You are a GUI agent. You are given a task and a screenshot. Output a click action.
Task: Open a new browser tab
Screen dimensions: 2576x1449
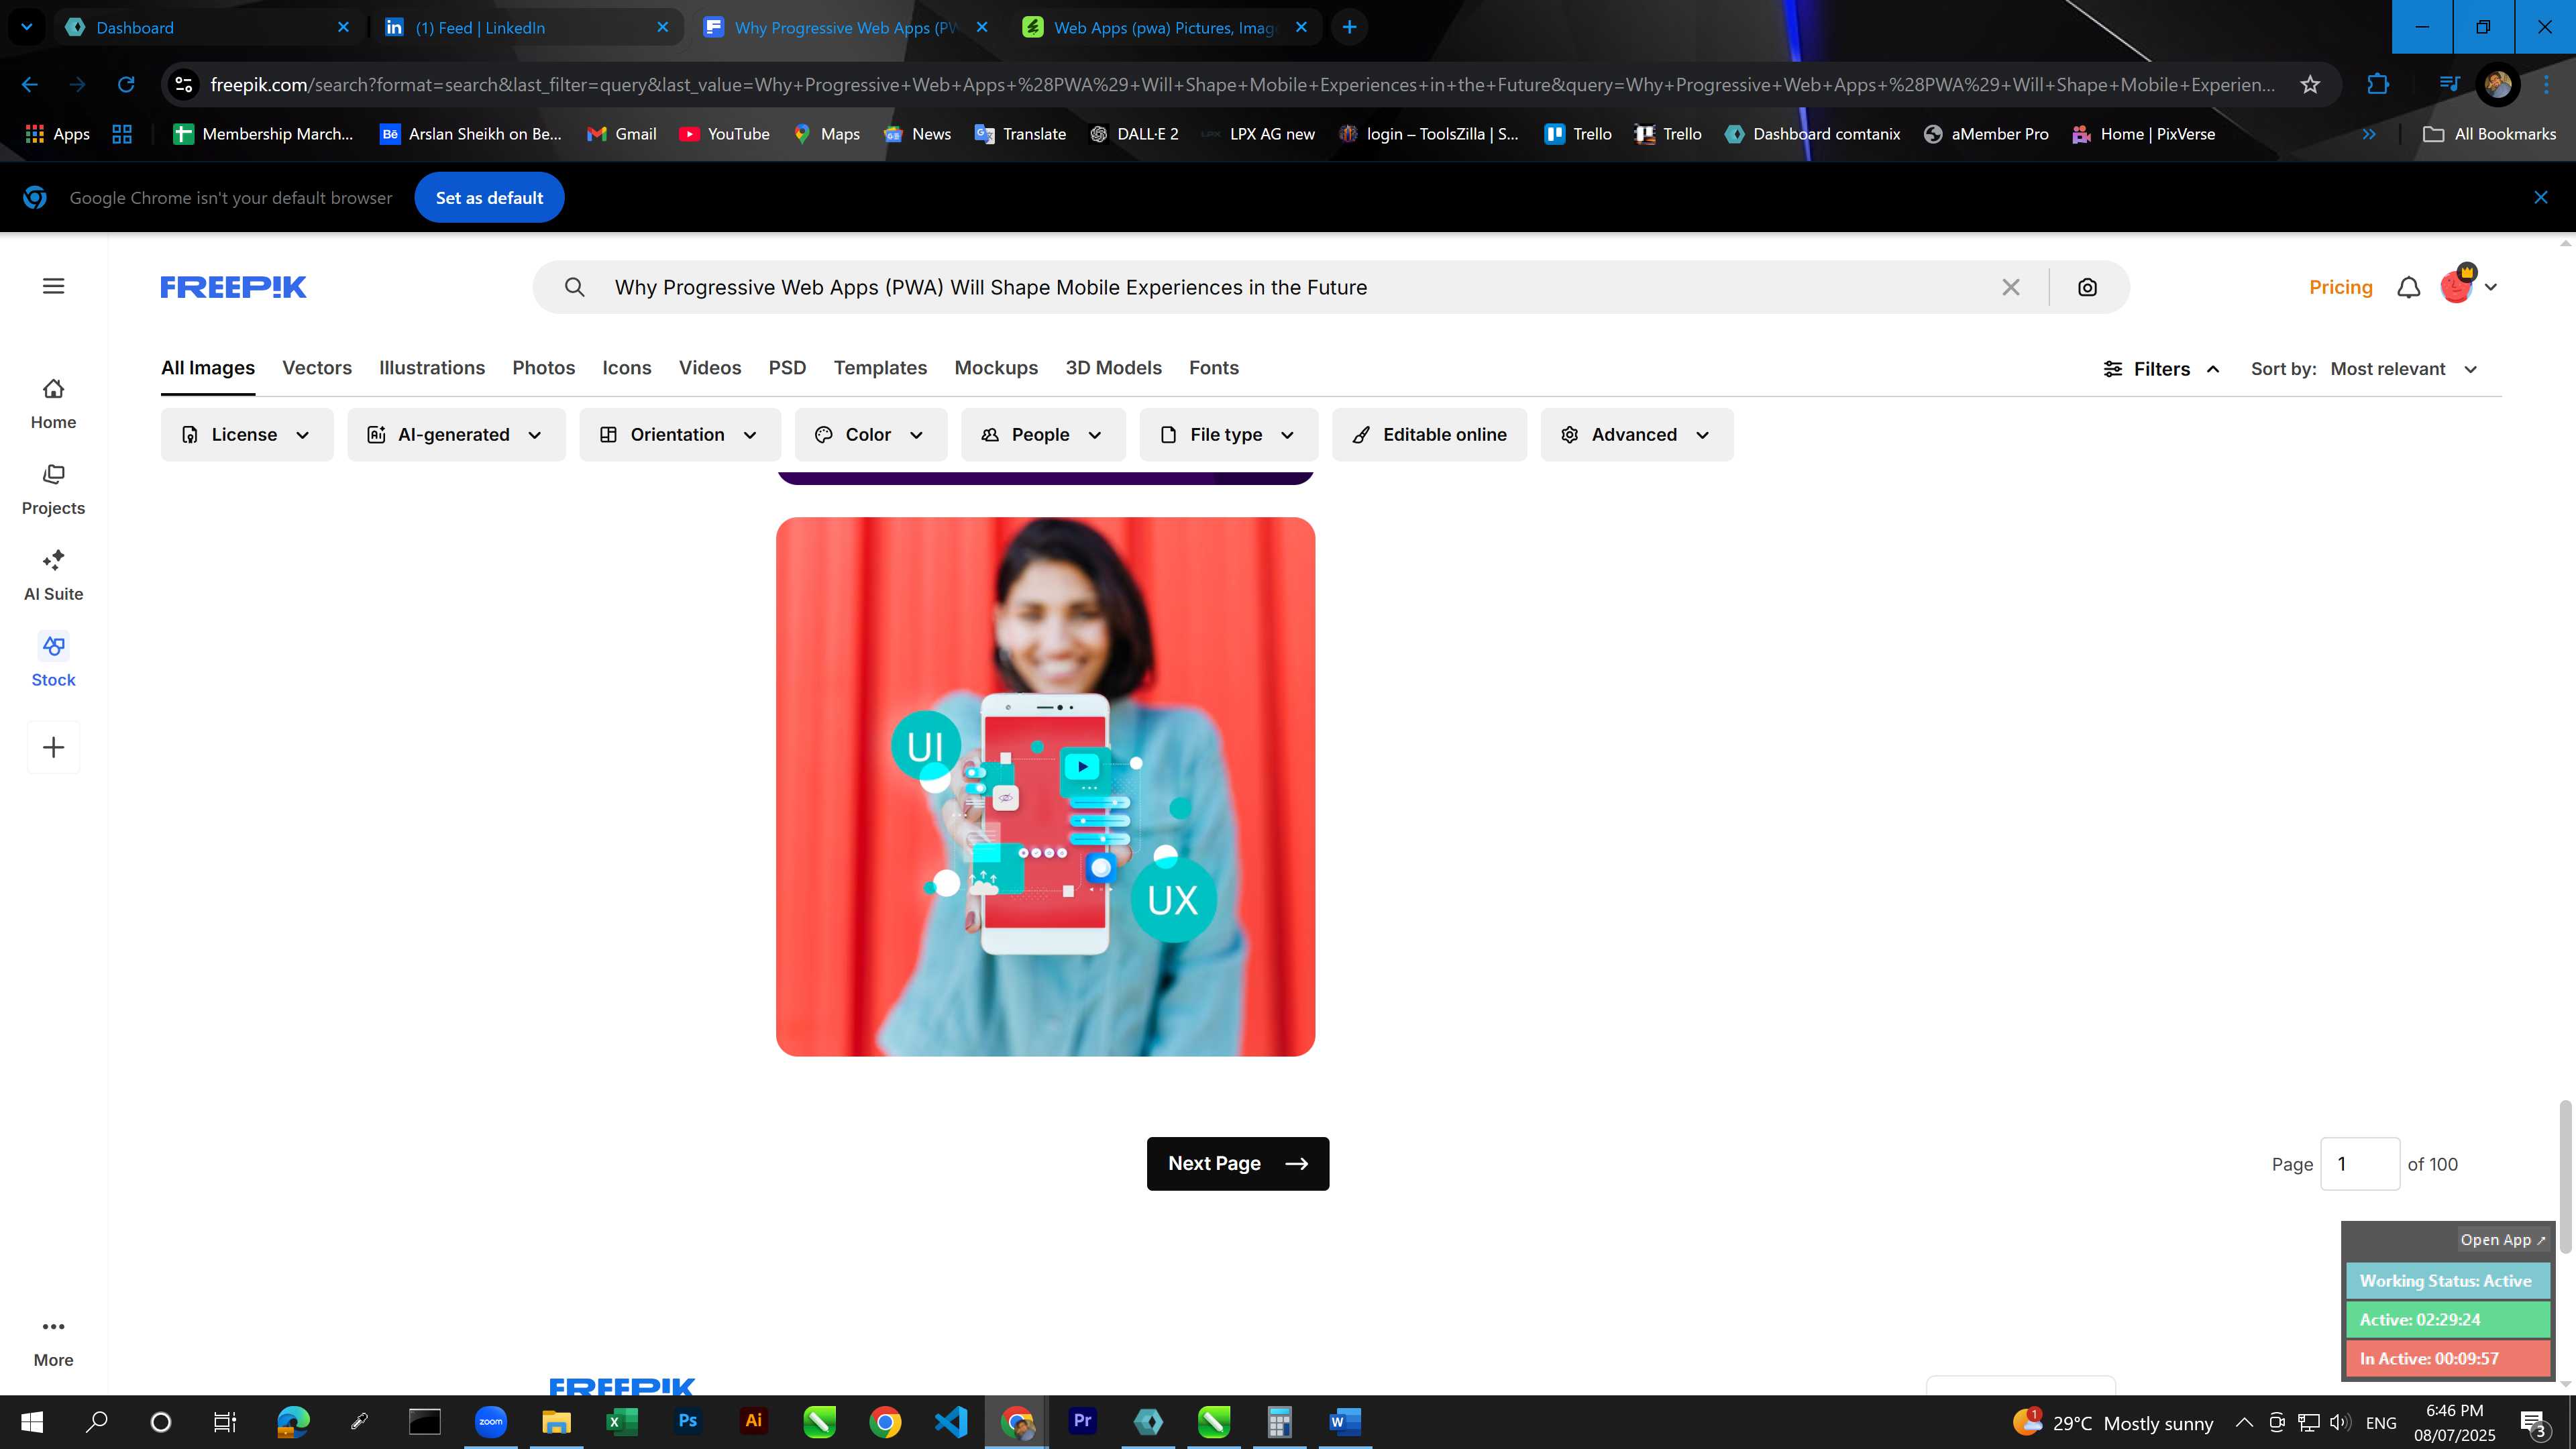1350,27
